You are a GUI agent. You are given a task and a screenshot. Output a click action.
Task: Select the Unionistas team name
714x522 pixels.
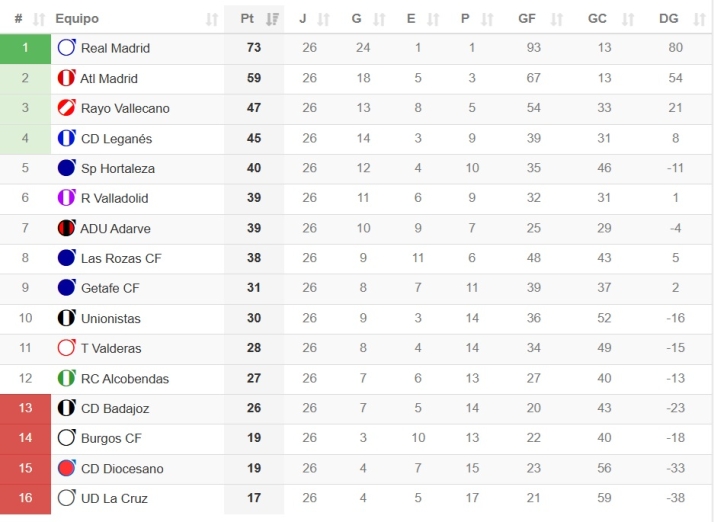pyautogui.click(x=111, y=318)
